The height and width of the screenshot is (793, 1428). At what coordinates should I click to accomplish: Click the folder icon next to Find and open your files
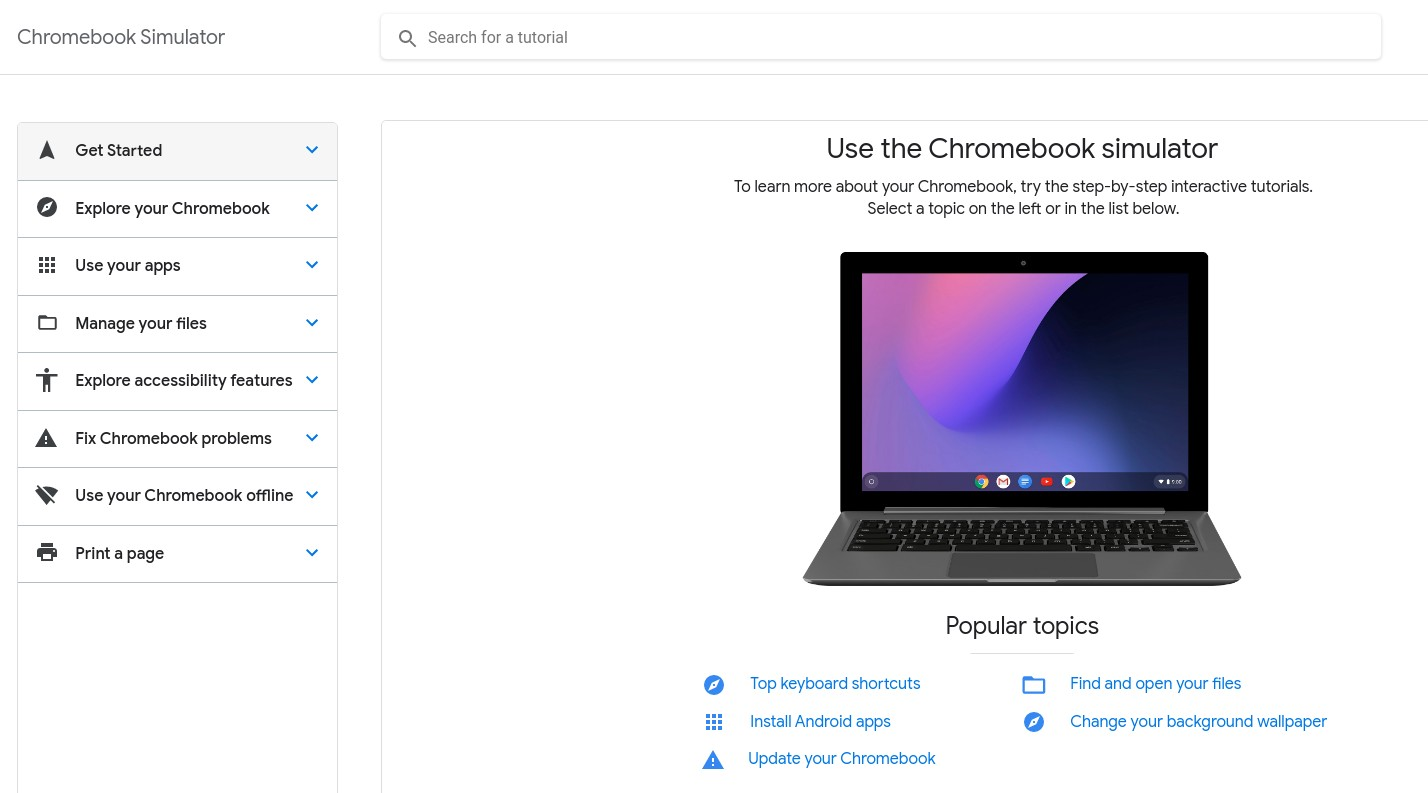[1034, 684]
